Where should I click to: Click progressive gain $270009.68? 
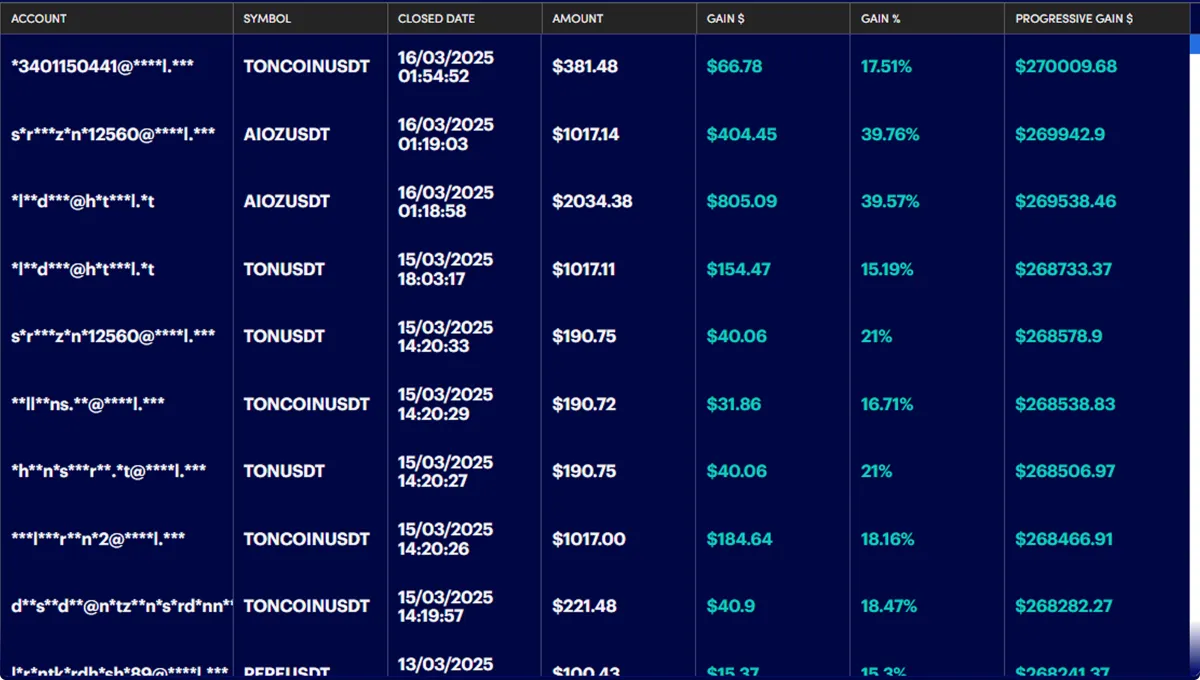tap(1066, 67)
